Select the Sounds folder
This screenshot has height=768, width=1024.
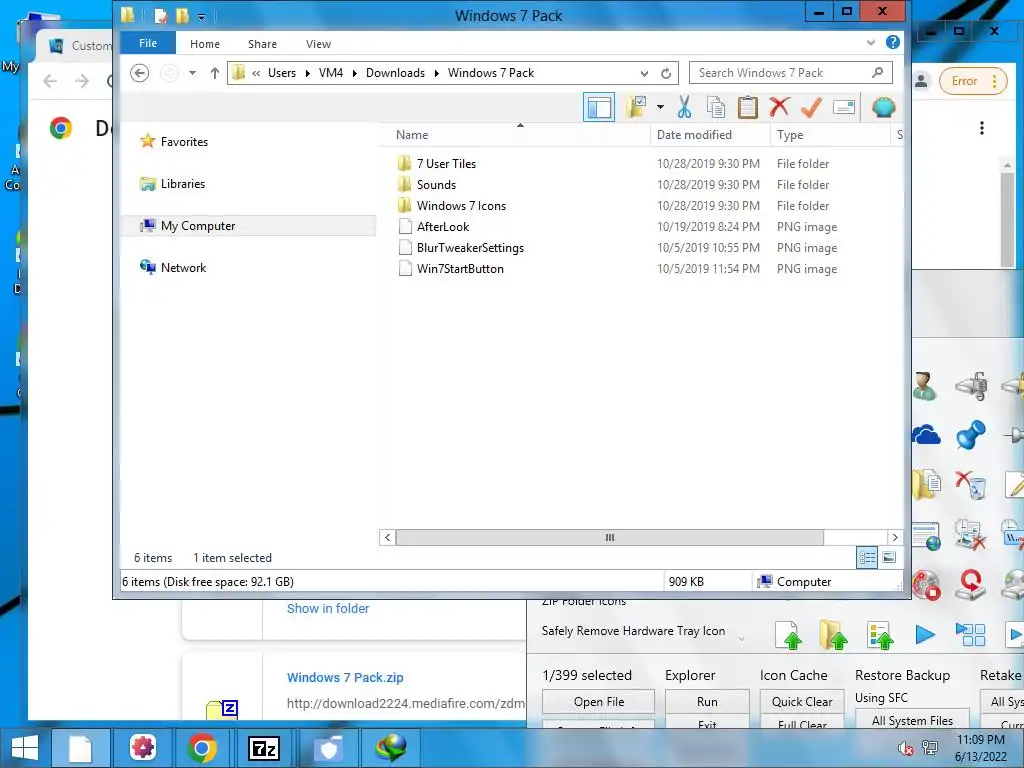tap(436, 185)
